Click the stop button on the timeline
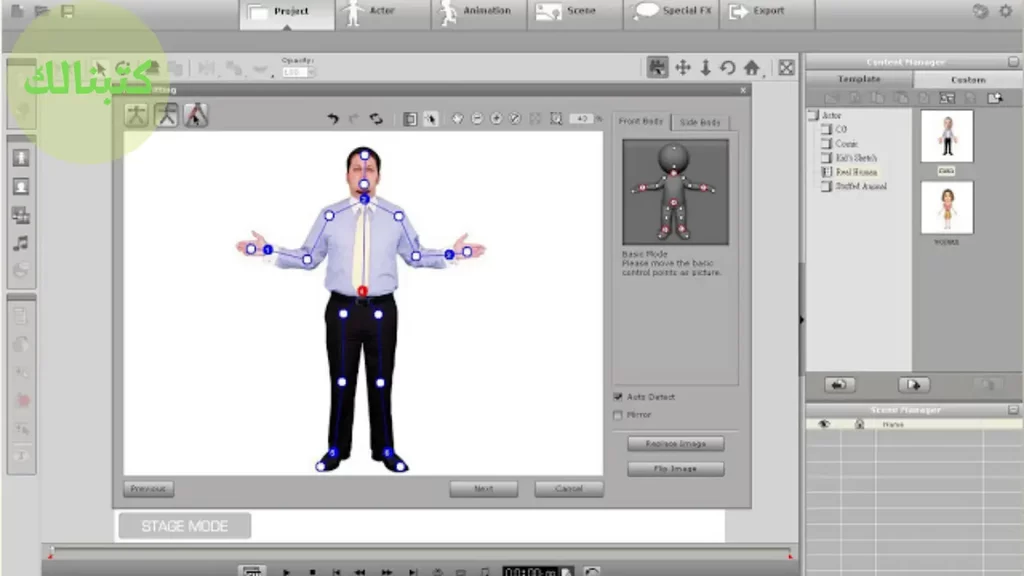This screenshot has width=1024, height=576. tap(311, 572)
